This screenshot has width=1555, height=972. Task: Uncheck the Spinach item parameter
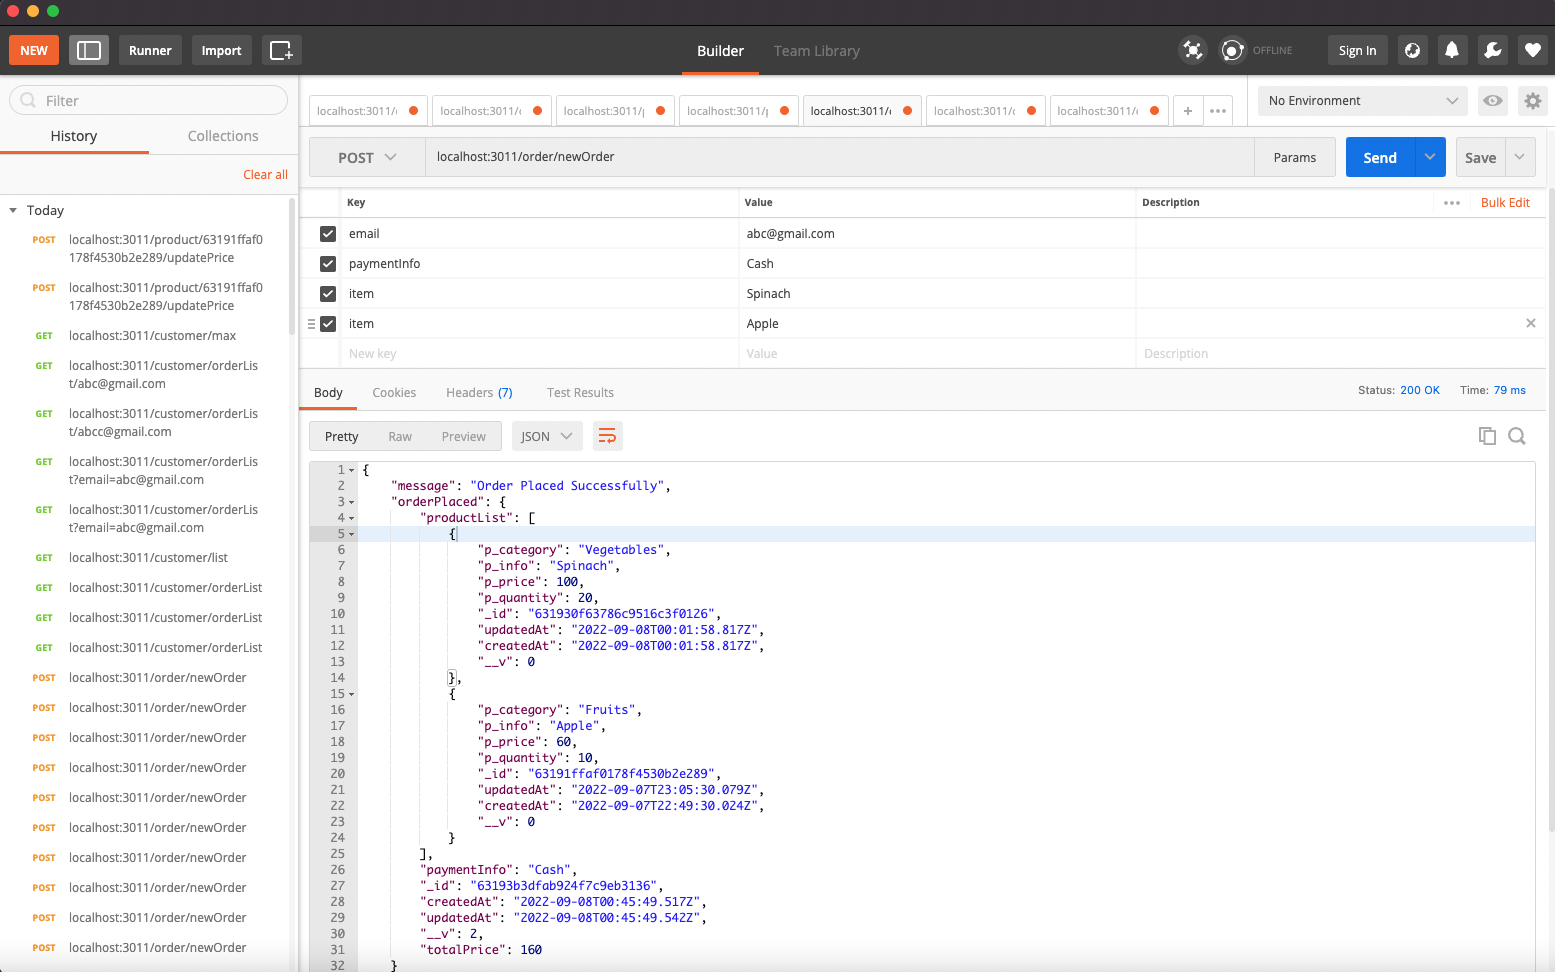pos(328,293)
